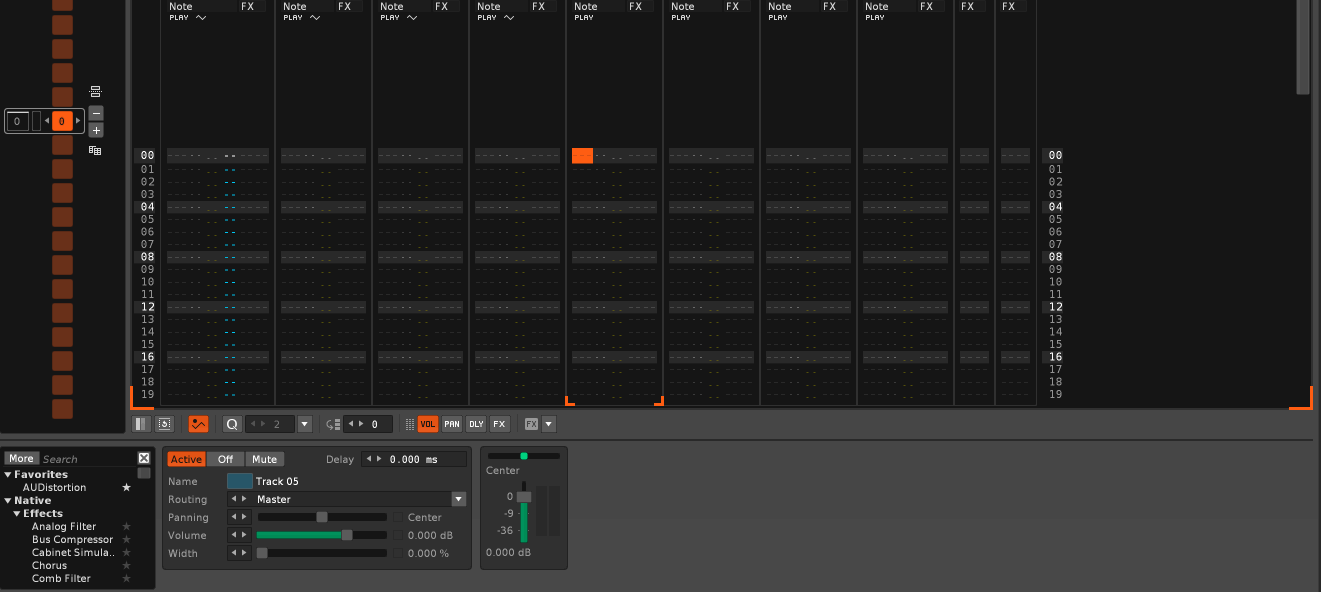This screenshot has height=592, width=1321.
Task: Click the minus button in pattern sequencer
Action: [96, 113]
